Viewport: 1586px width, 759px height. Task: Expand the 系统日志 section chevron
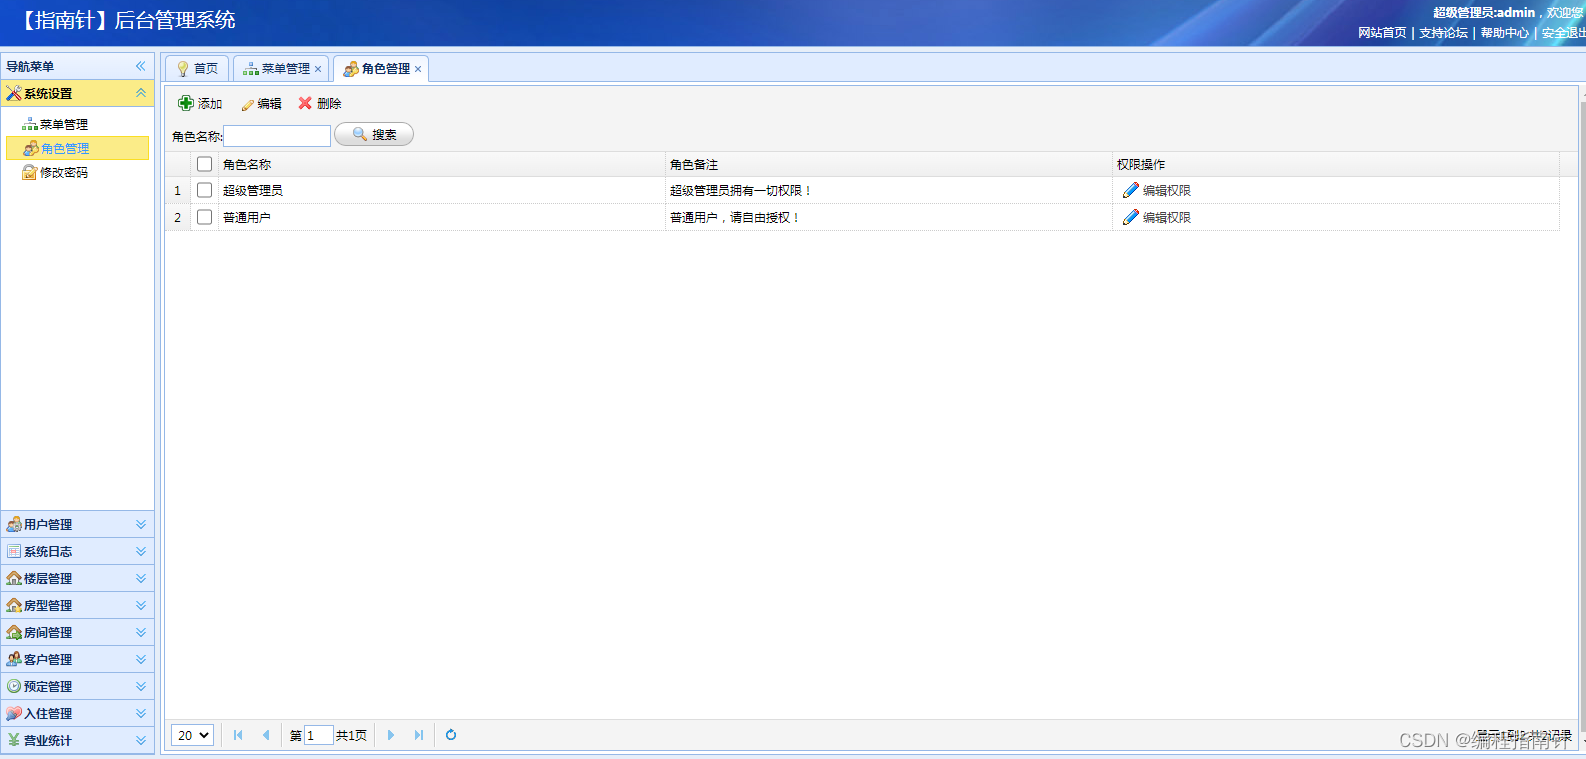141,551
